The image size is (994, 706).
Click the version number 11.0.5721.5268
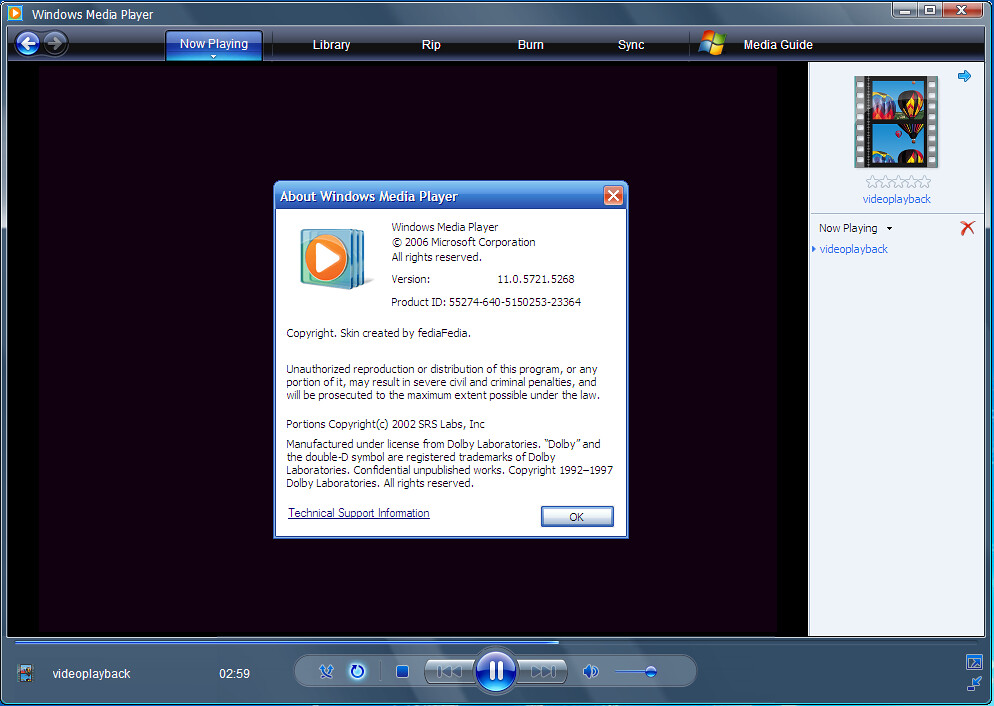click(x=536, y=279)
